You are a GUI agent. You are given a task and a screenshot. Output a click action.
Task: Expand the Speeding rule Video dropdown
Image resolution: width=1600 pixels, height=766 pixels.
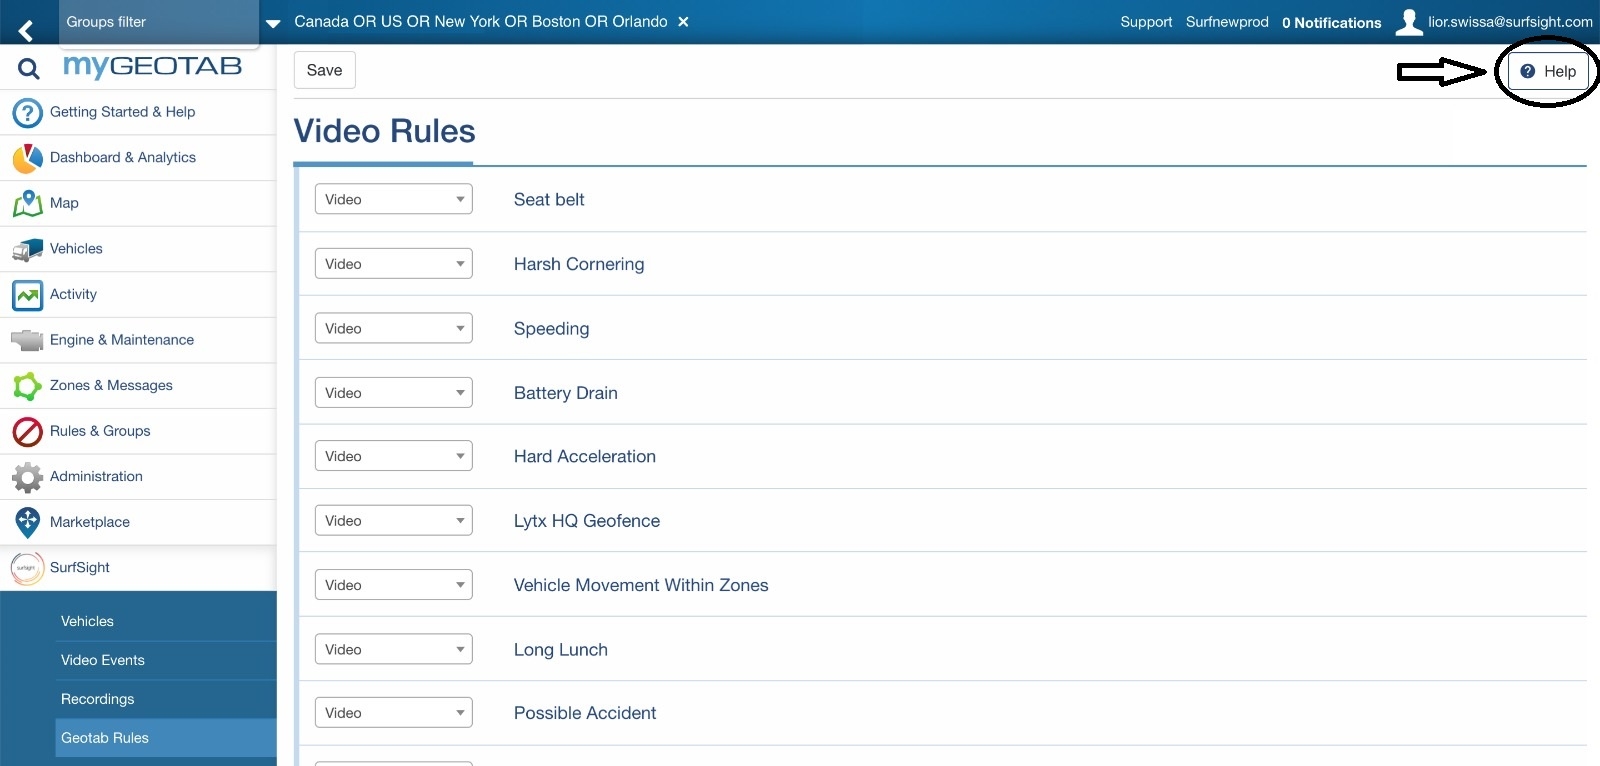pos(393,328)
